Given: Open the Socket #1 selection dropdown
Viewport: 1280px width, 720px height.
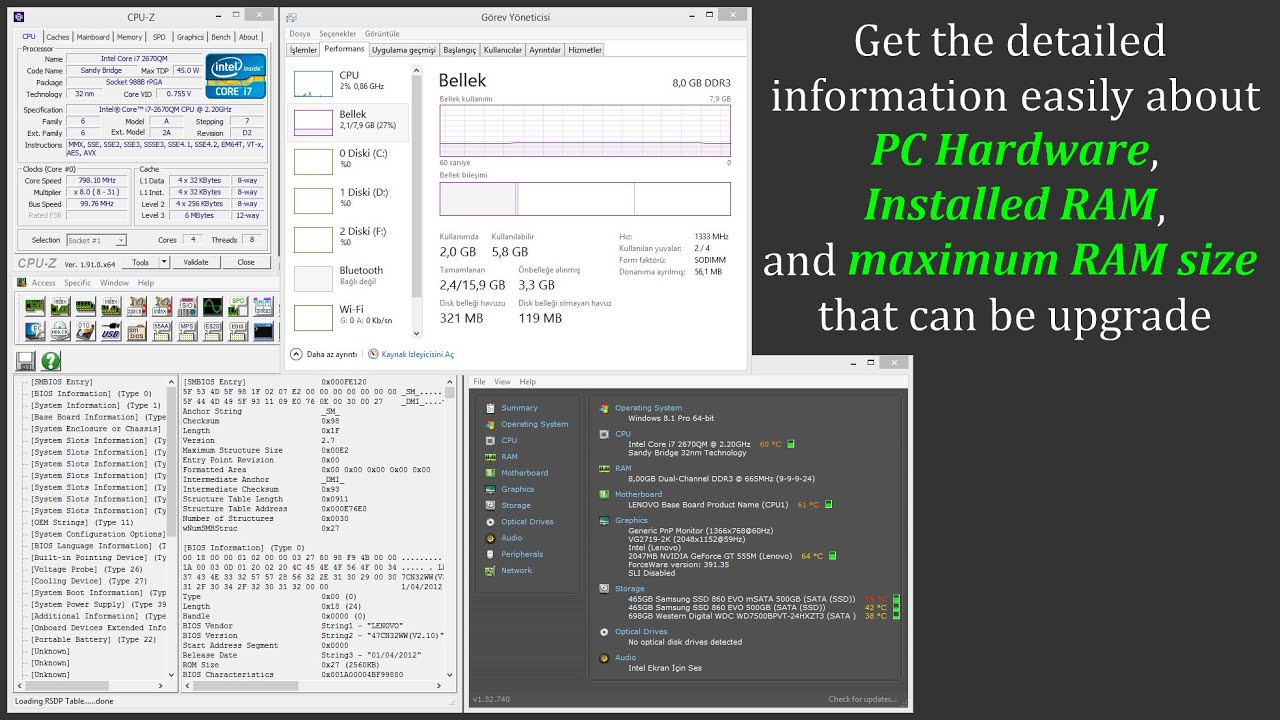Looking at the screenshot, I should coord(96,240).
